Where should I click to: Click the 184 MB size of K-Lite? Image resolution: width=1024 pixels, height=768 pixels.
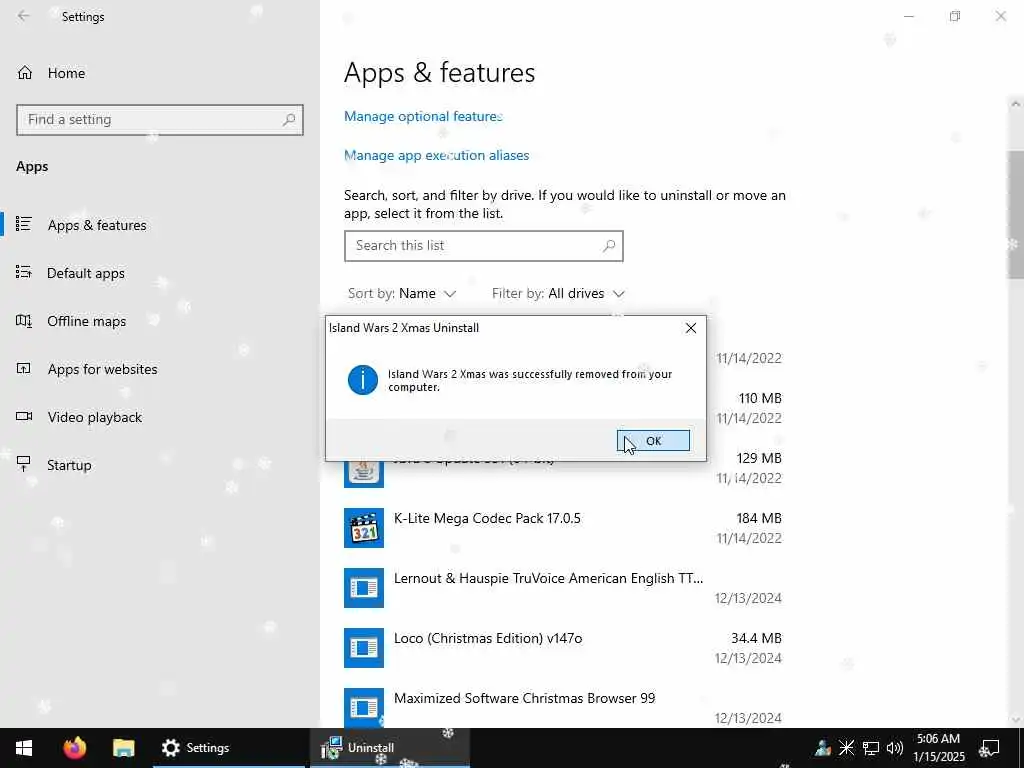point(759,518)
